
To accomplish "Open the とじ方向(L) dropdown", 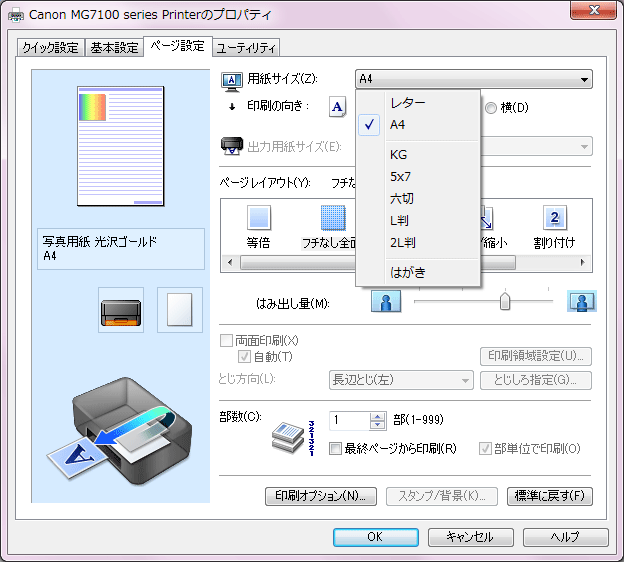I will (401, 380).
